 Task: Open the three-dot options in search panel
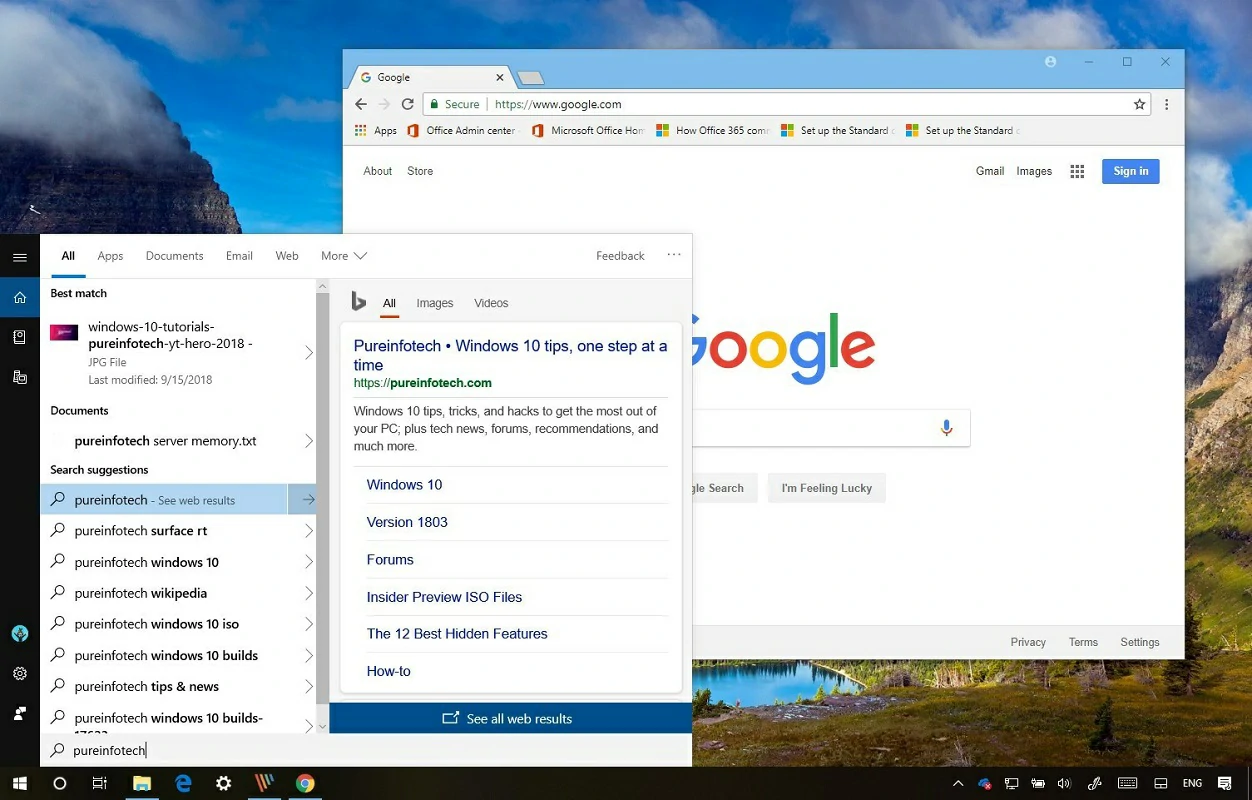point(674,255)
